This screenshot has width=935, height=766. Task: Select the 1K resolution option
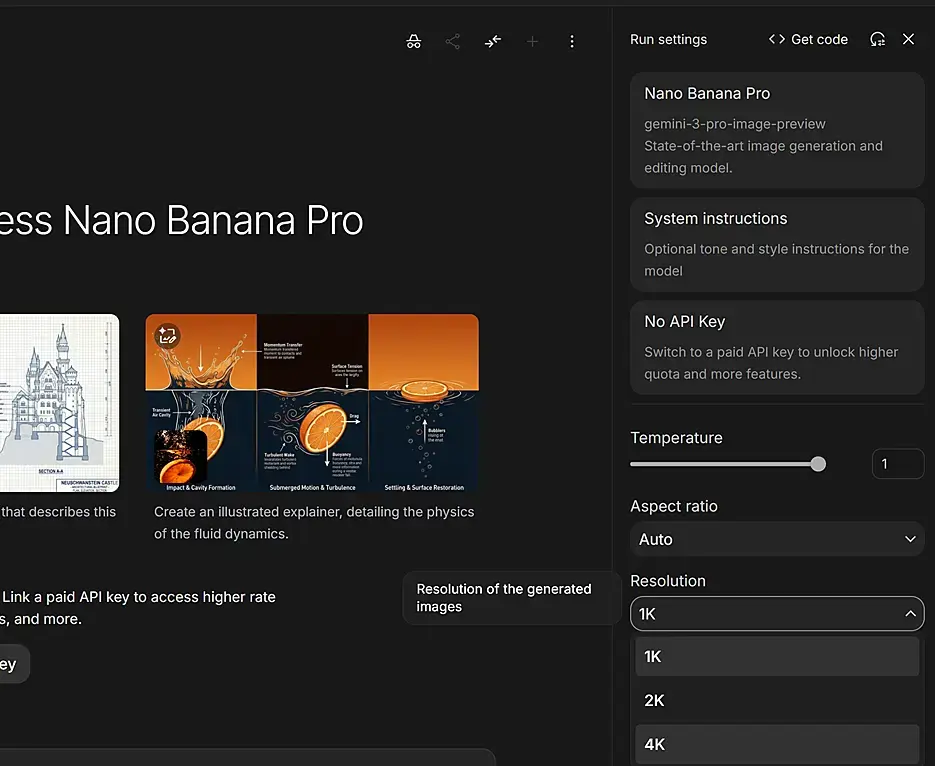coord(777,657)
